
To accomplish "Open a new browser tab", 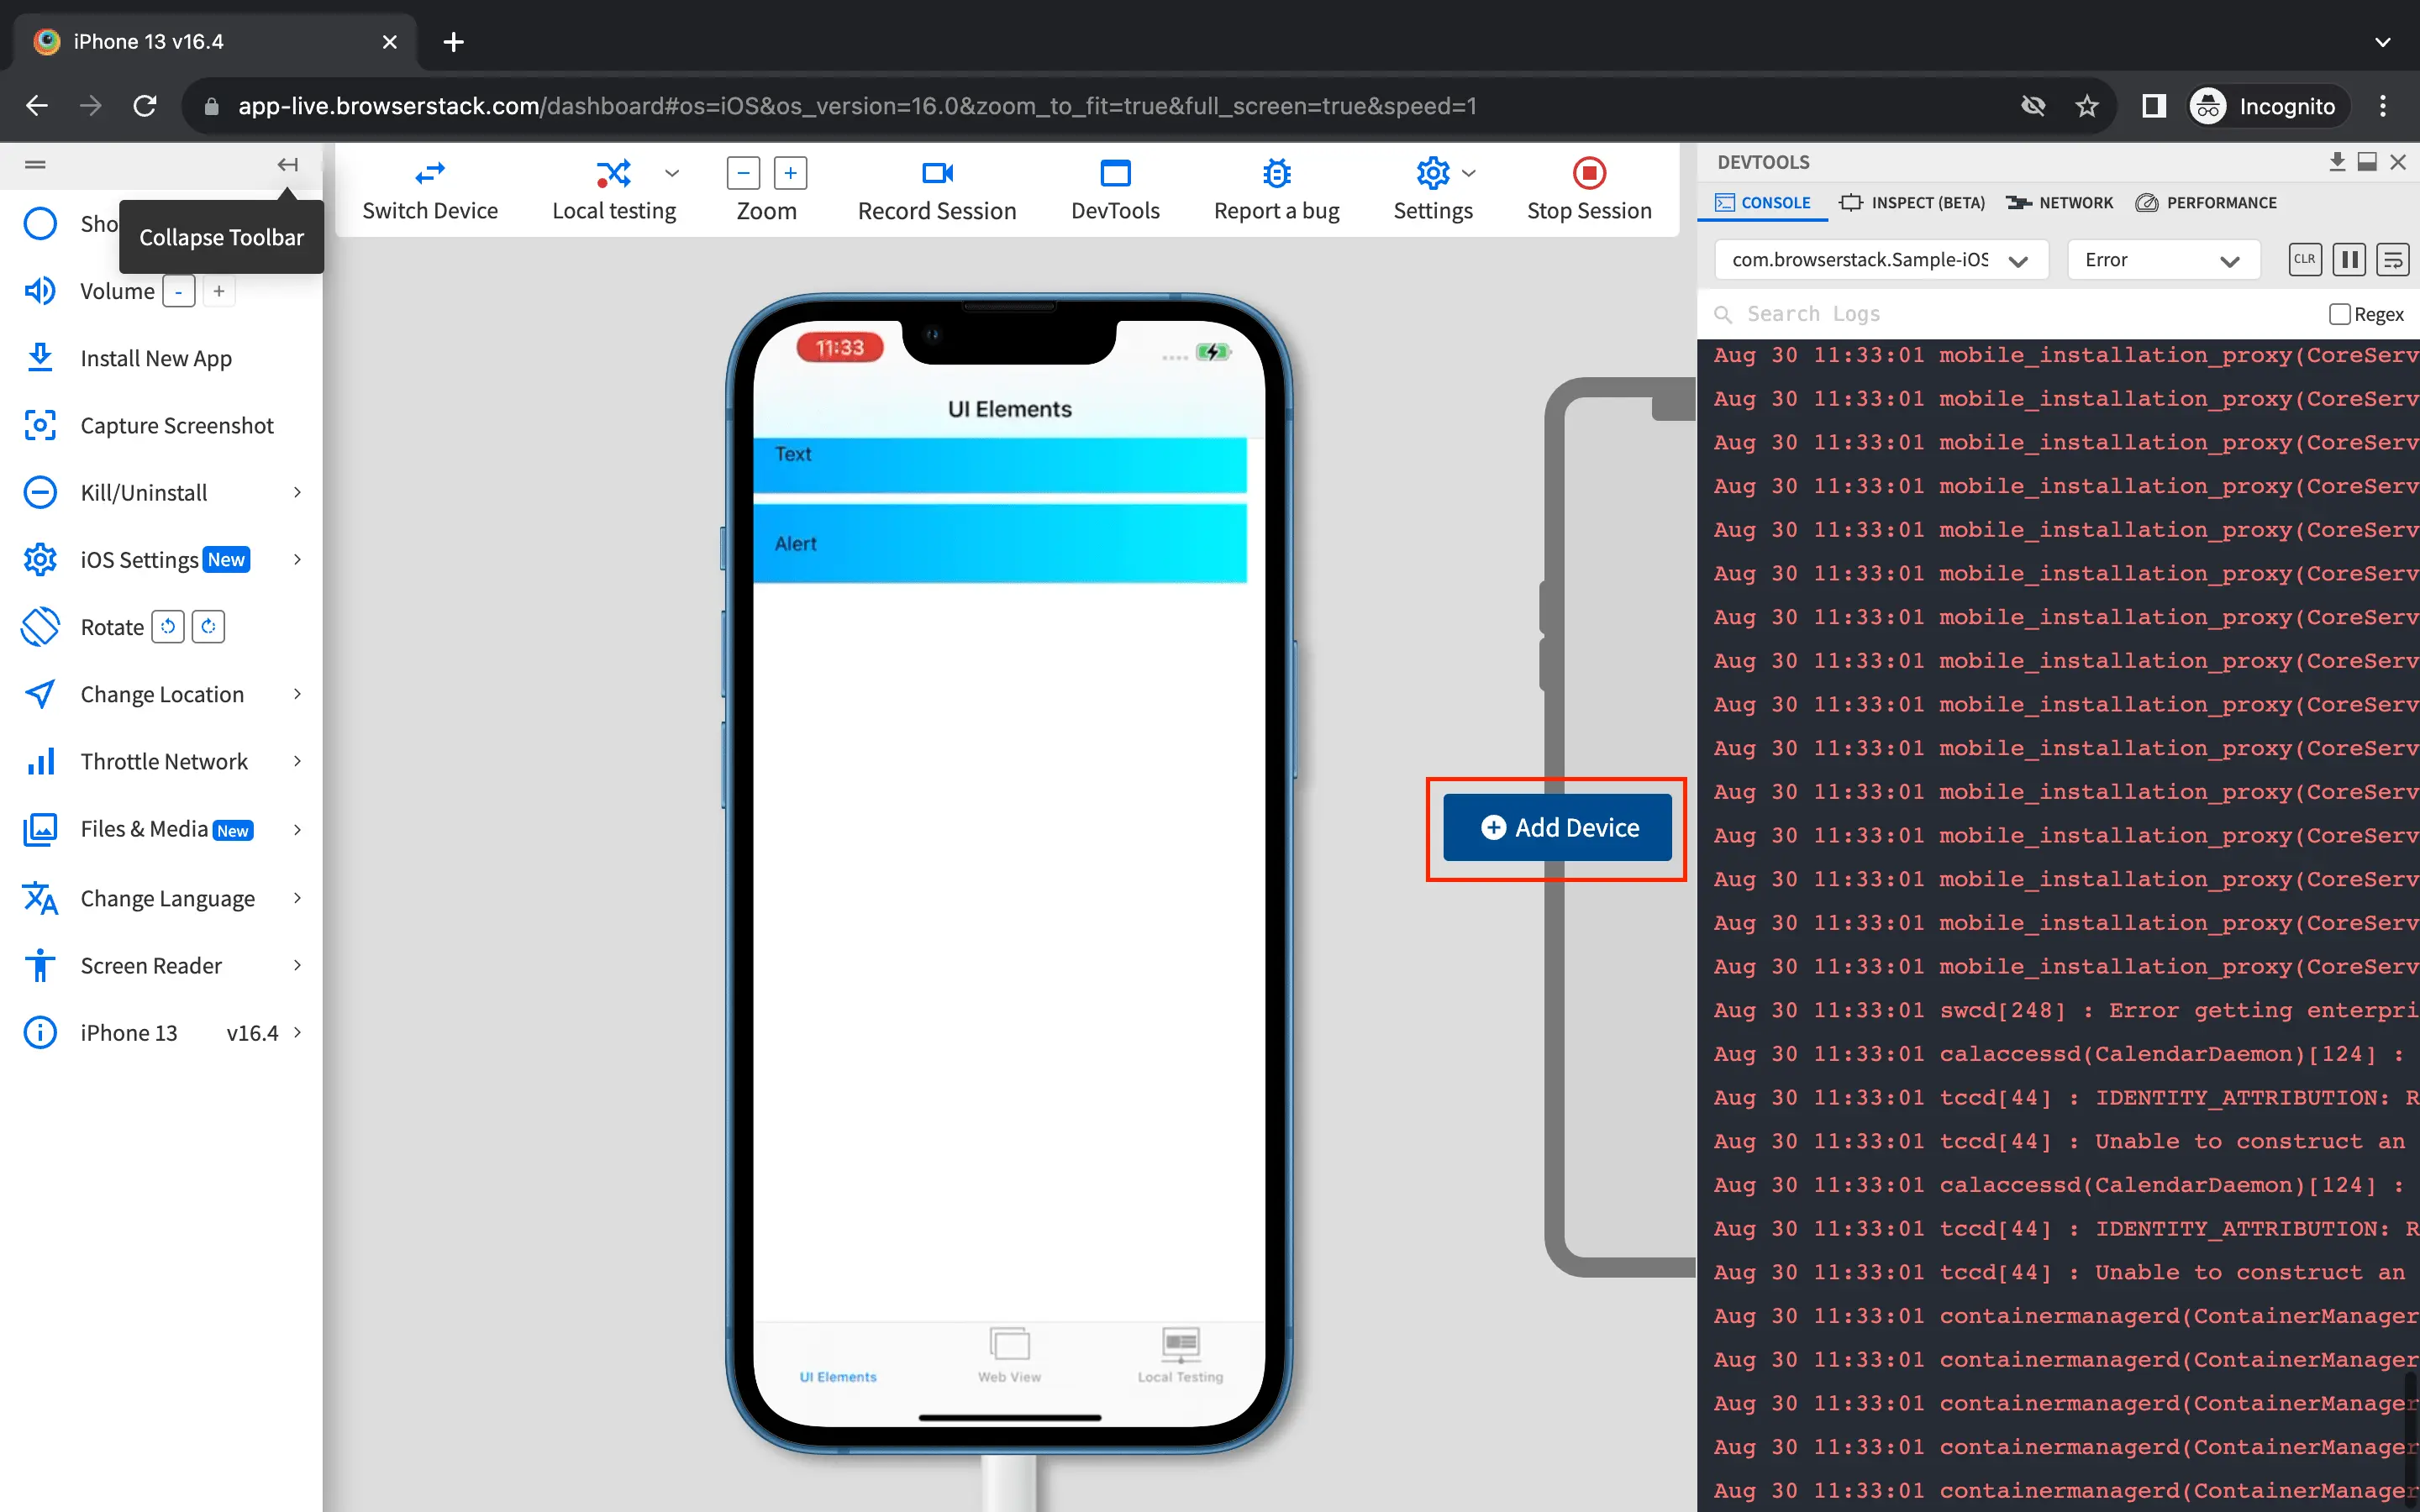I will (453, 42).
